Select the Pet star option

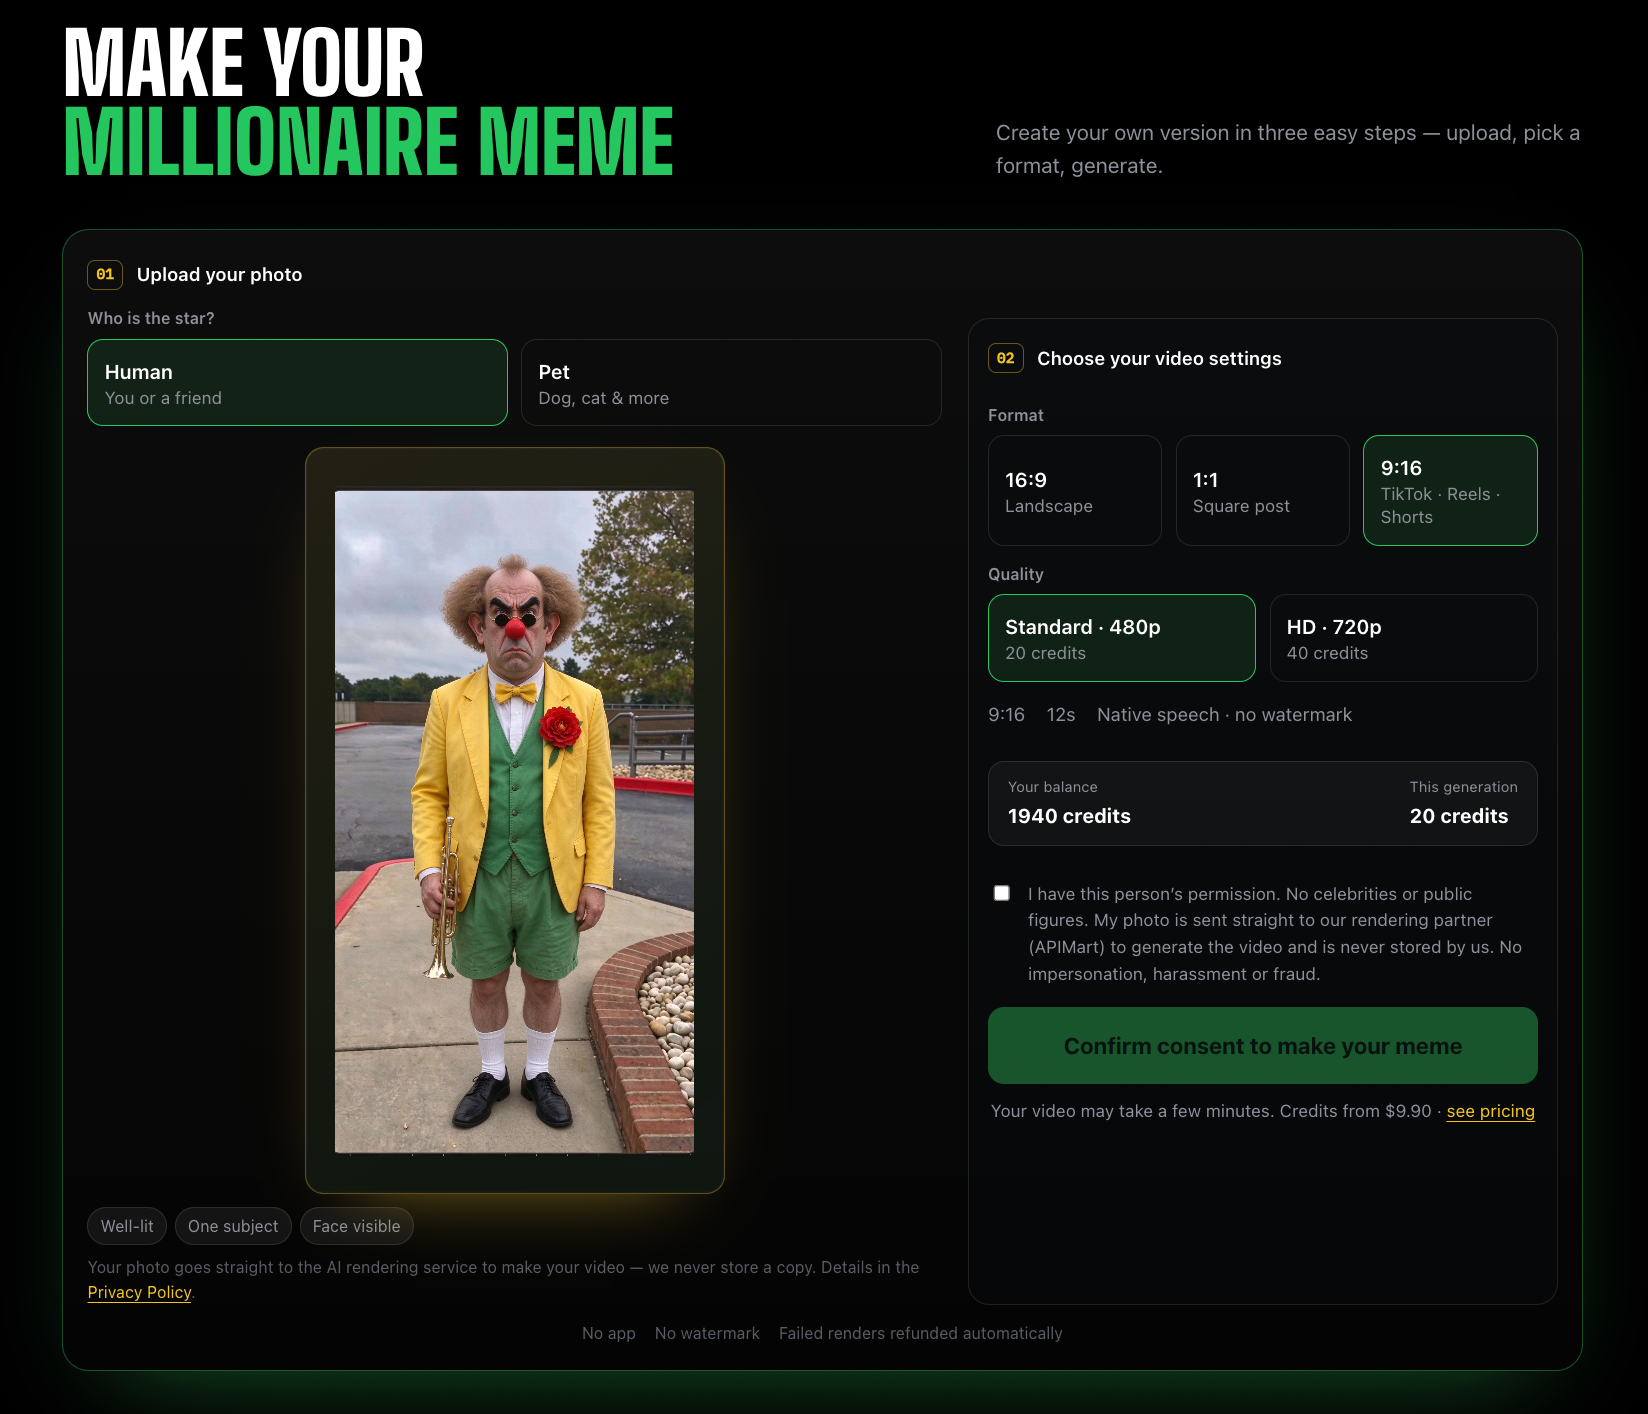click(731, 383)
